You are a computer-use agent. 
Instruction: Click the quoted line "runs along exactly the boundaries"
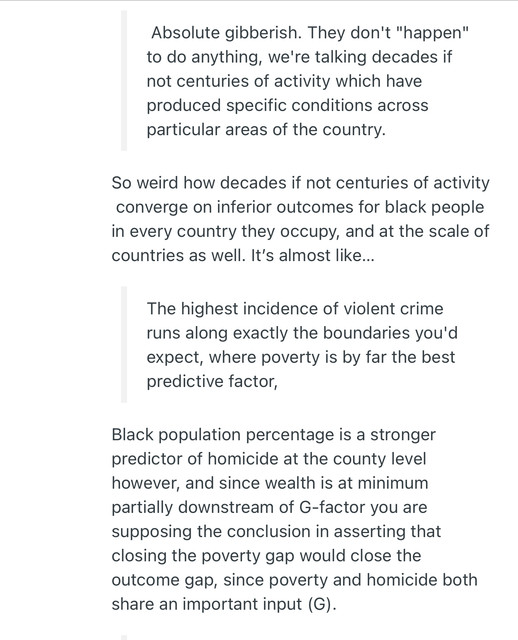(x=302, y=333)
